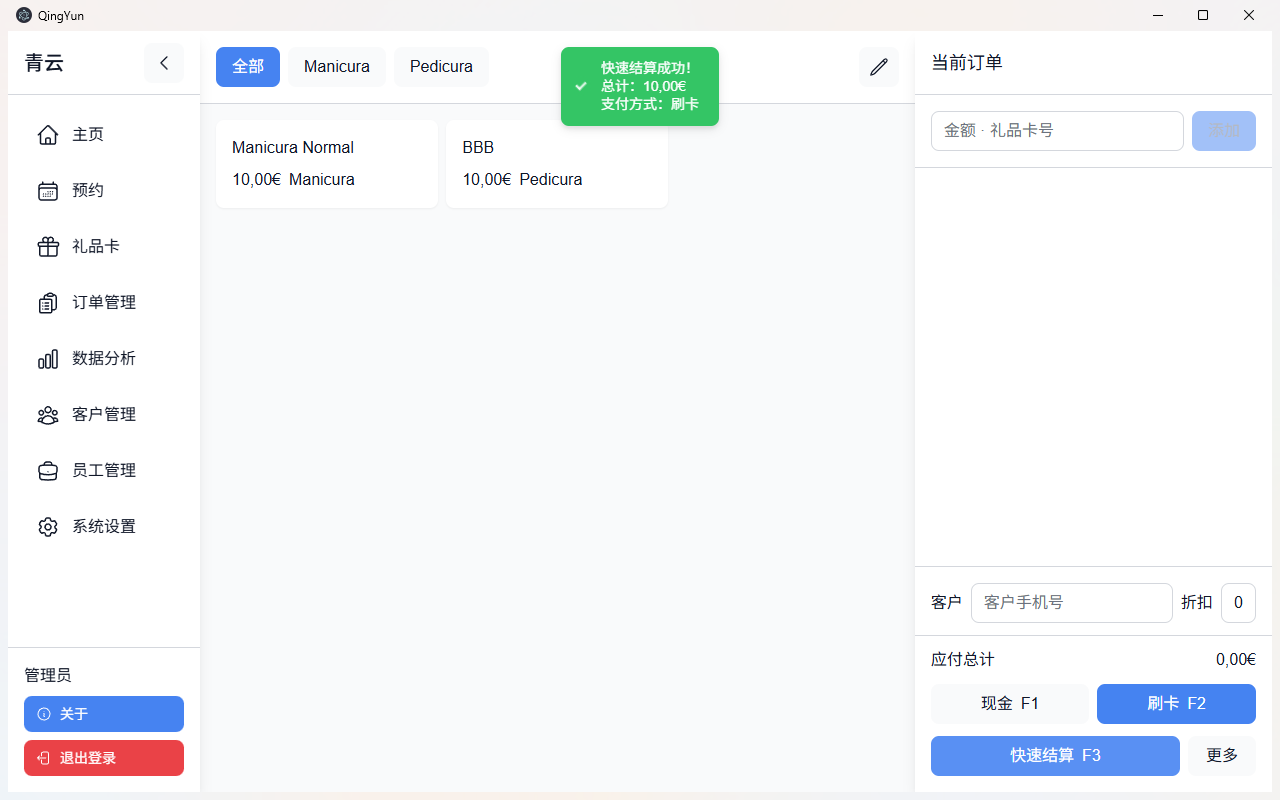Open the 数据分析 bar chart icon
This screenshot has width=1280, height=800.
pos(48,359)
